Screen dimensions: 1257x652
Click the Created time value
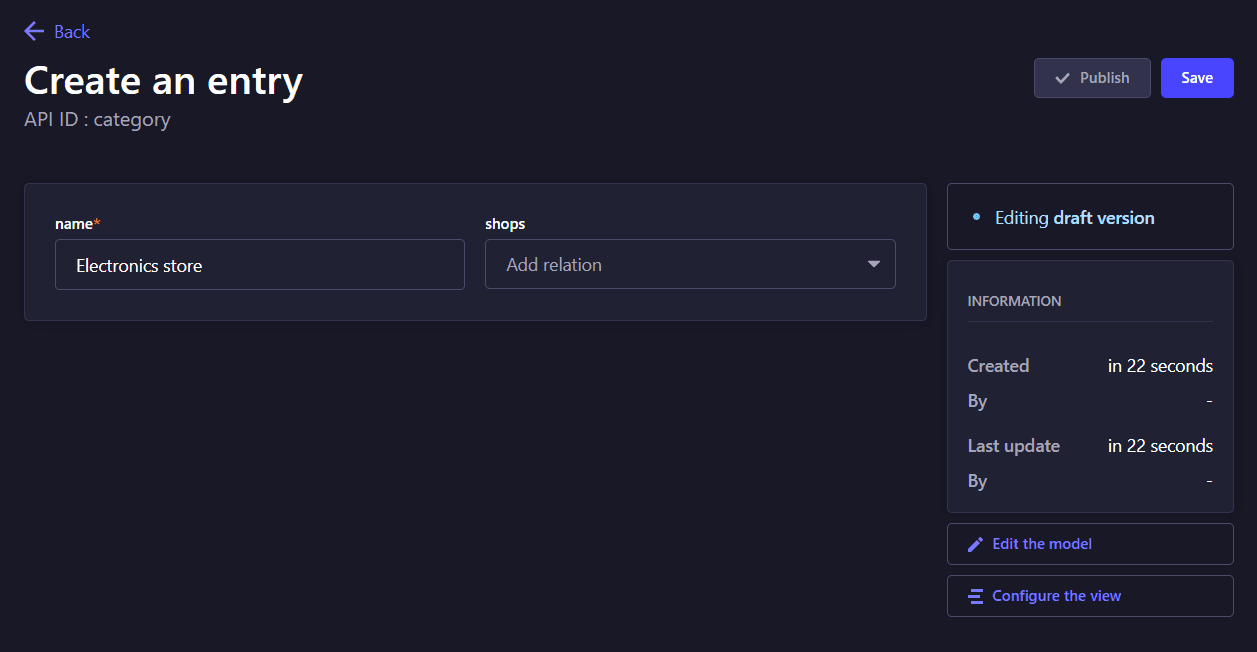point(1160,366)
